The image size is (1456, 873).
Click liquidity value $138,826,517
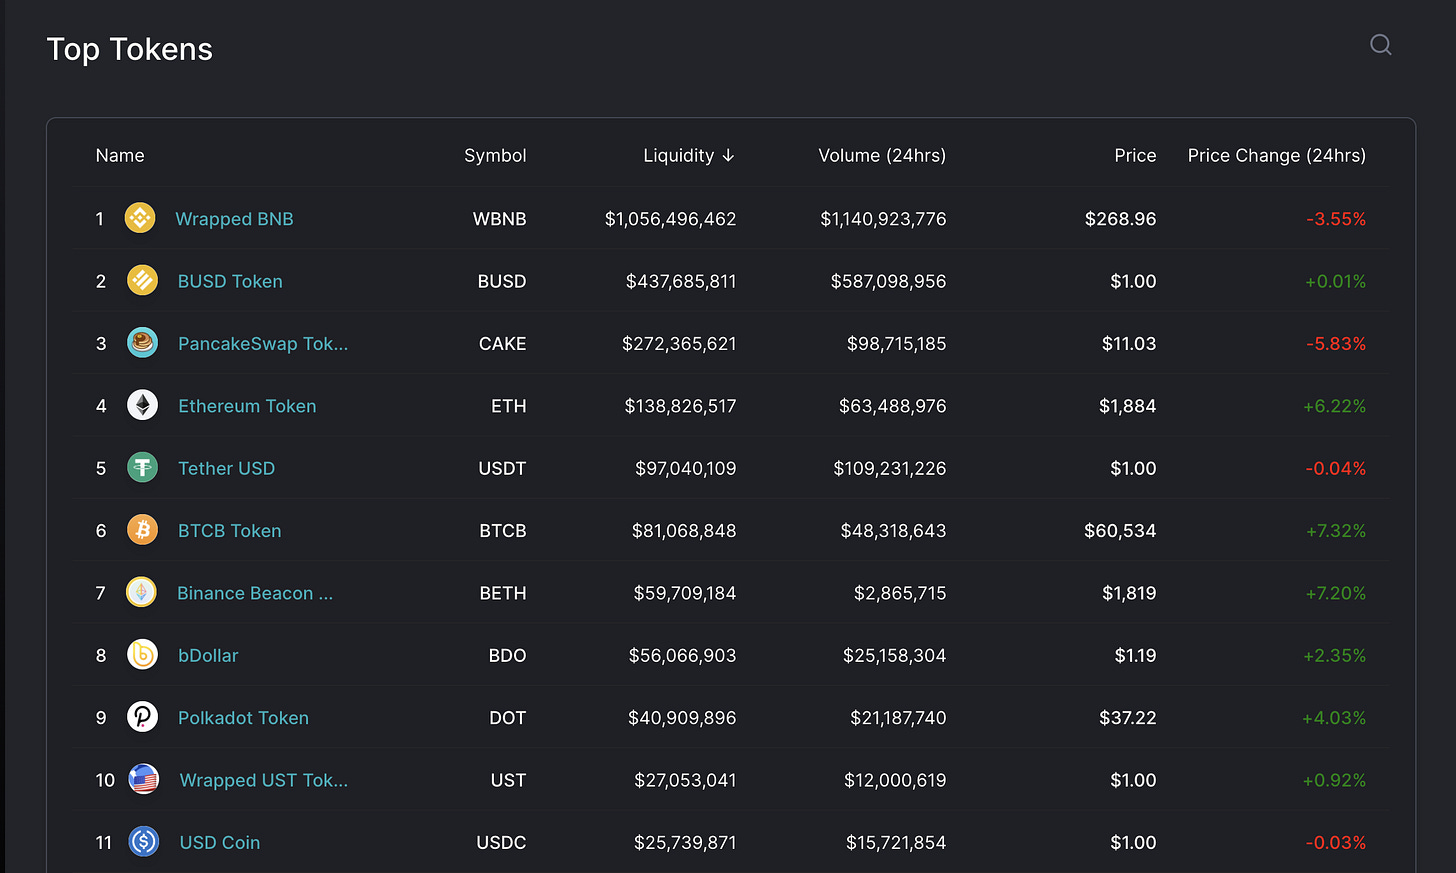tap(680, 406)
